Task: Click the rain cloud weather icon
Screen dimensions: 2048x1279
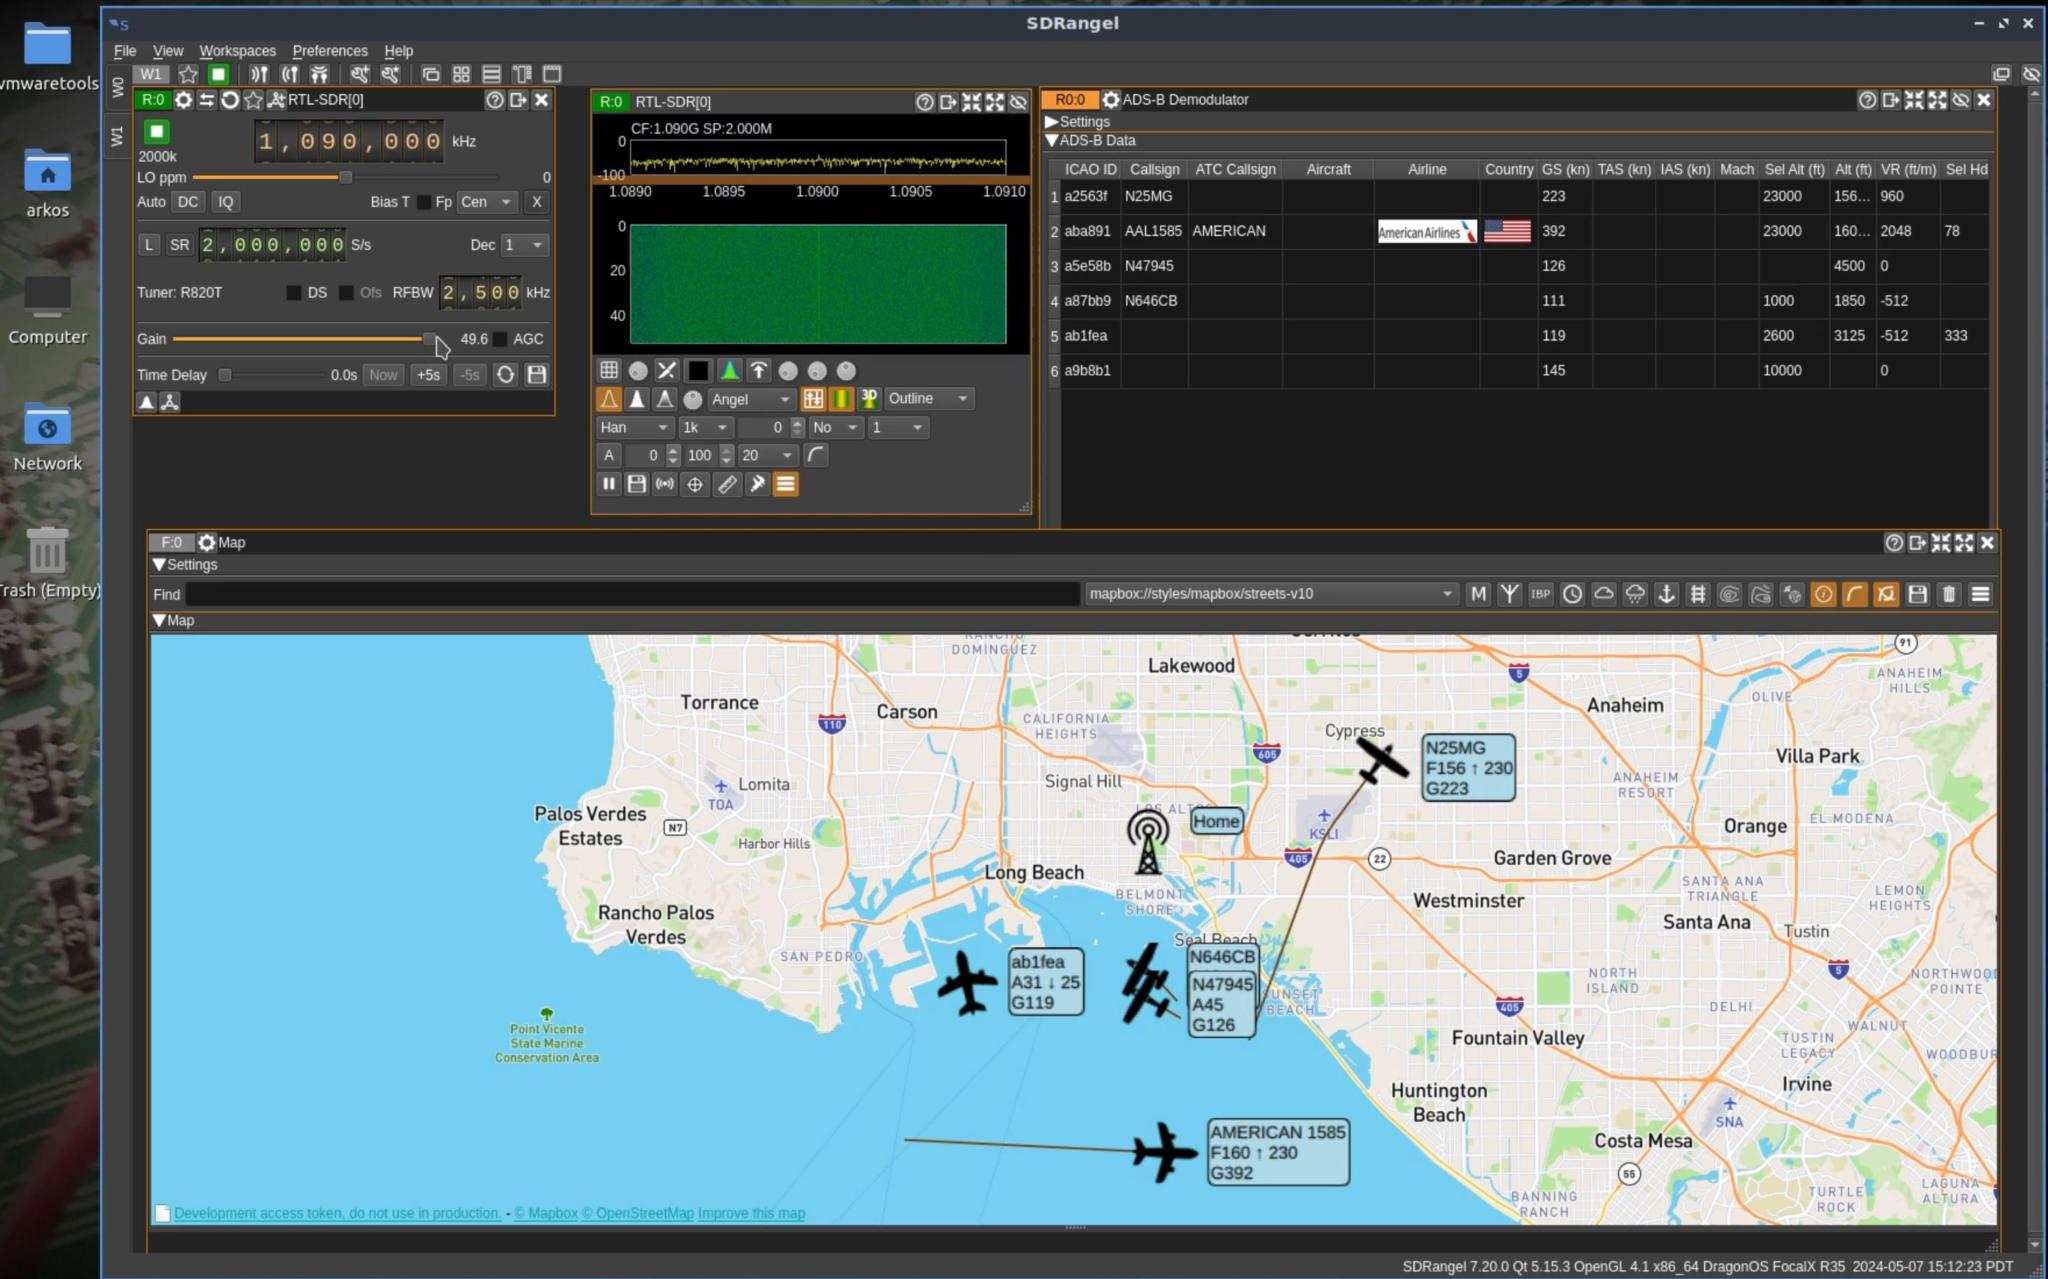Action: point(1635,595)
